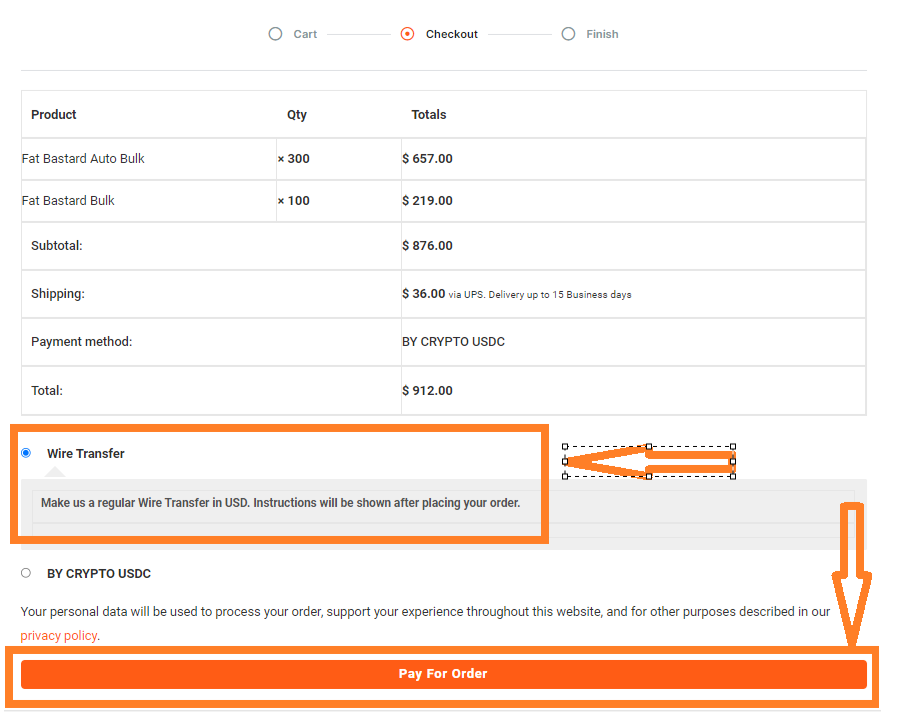
Task: Click the Fat Bastard Bulk product name
Action: point(68,201)
